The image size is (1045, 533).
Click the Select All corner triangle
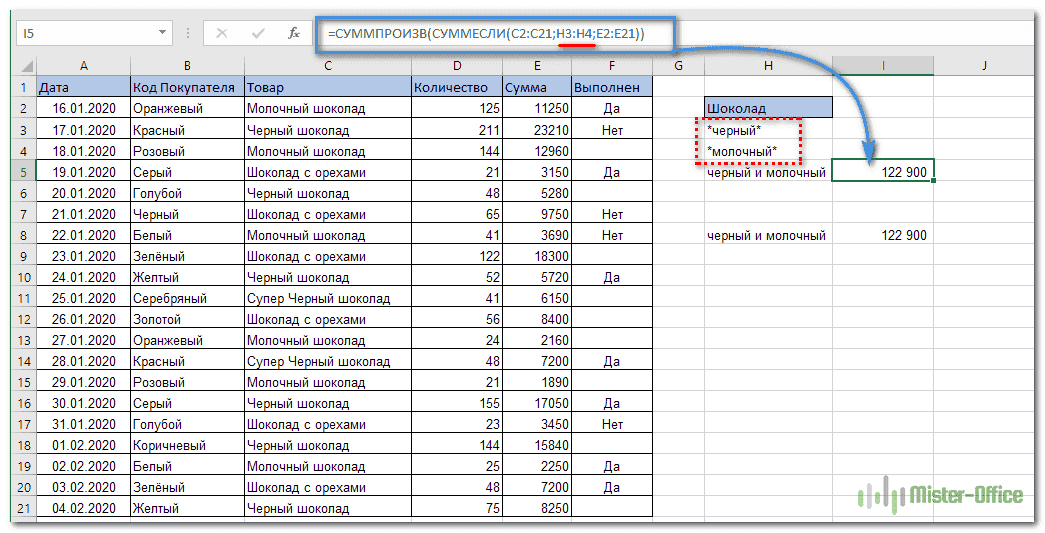click(25, 67)
